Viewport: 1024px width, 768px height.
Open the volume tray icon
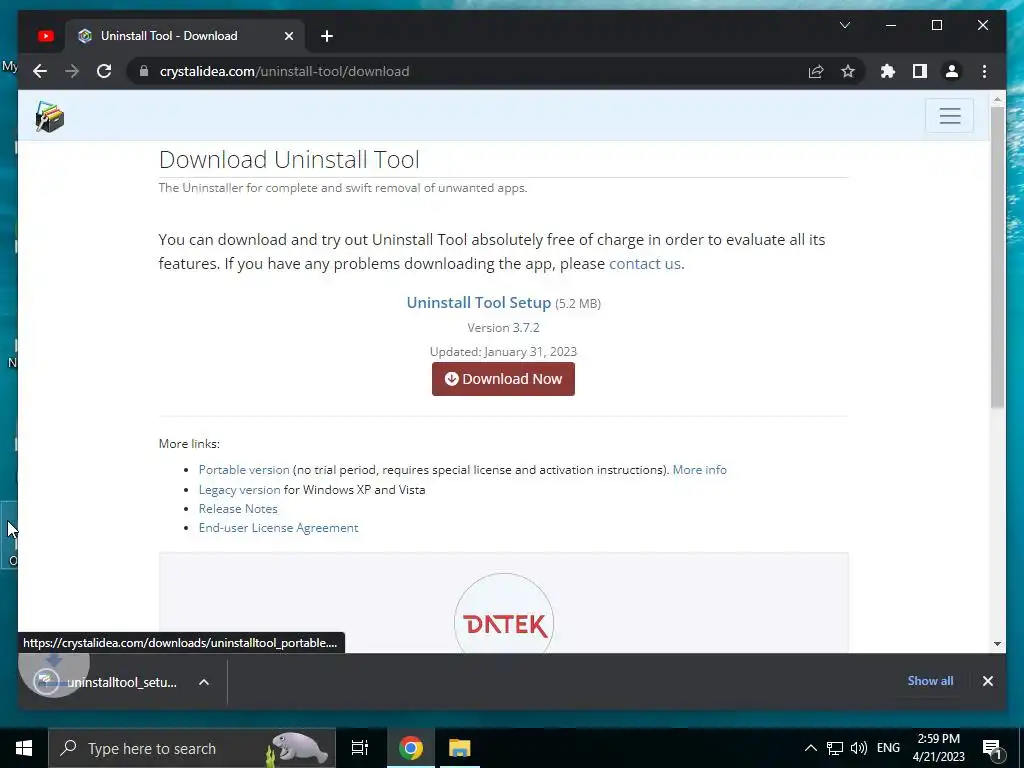(x=859, y=748)
